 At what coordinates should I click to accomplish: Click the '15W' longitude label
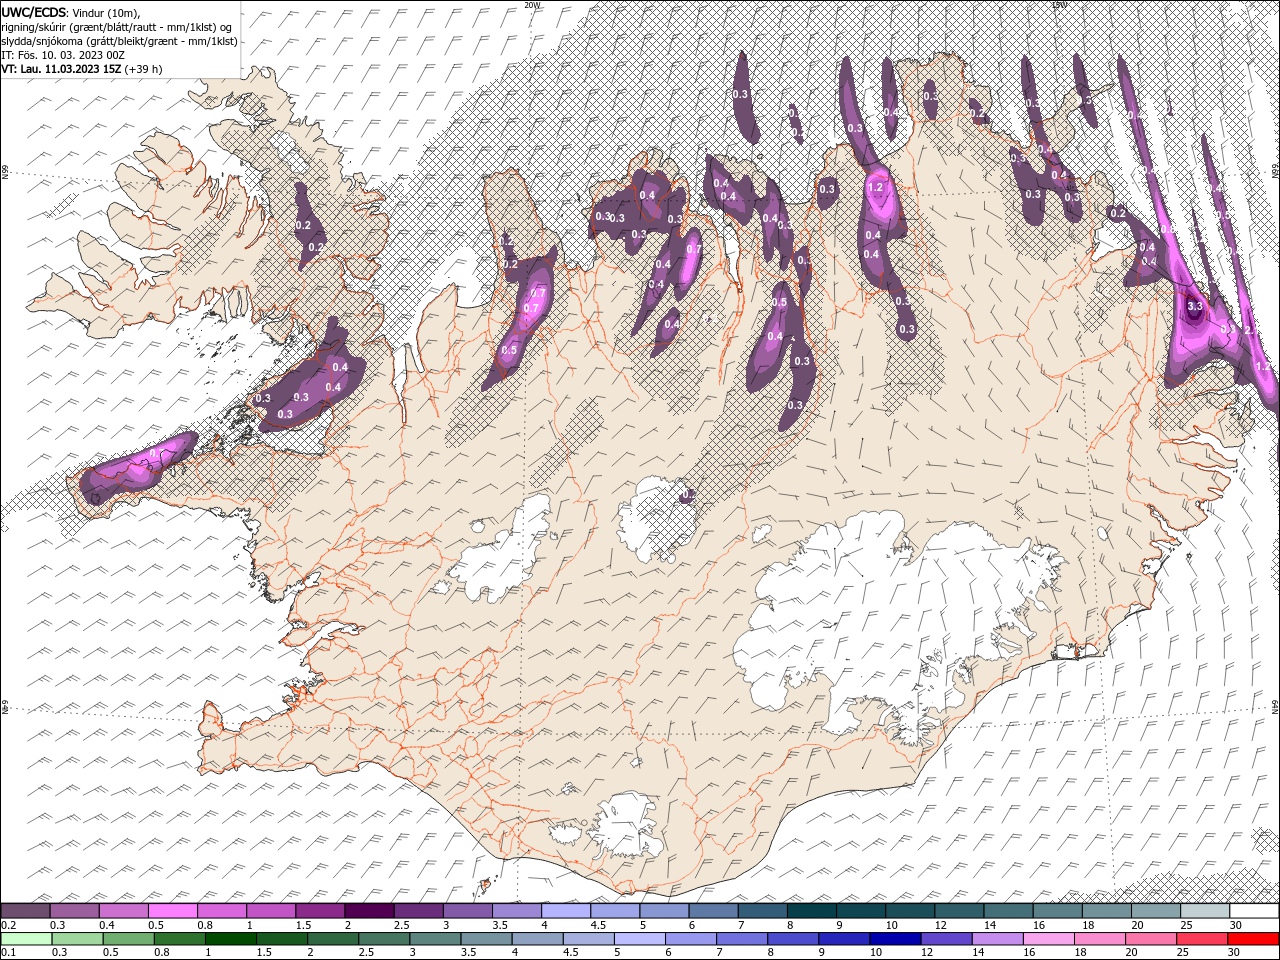point(1059,5)
